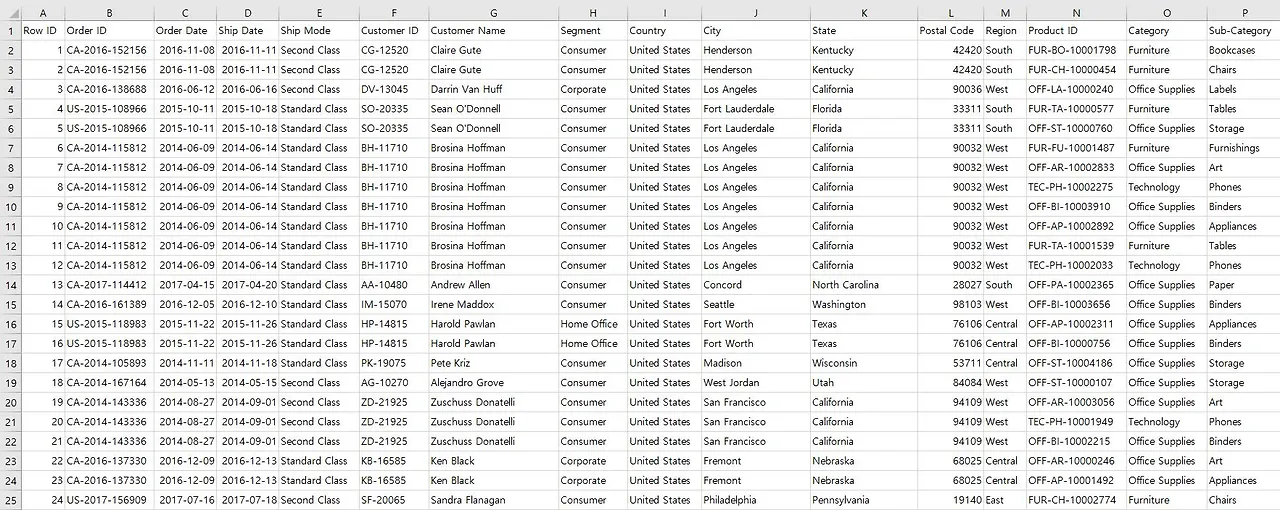Select the cell Sandra Flanagan

coord(493,500)
